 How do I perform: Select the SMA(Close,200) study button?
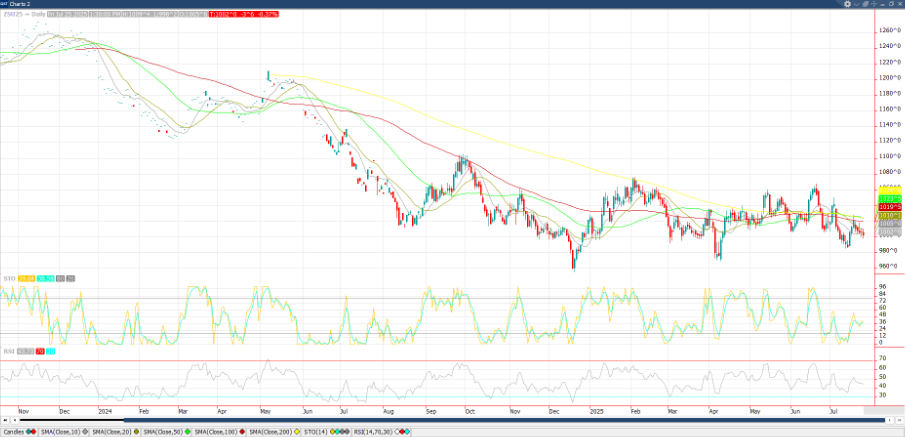[x=274, y=432]
